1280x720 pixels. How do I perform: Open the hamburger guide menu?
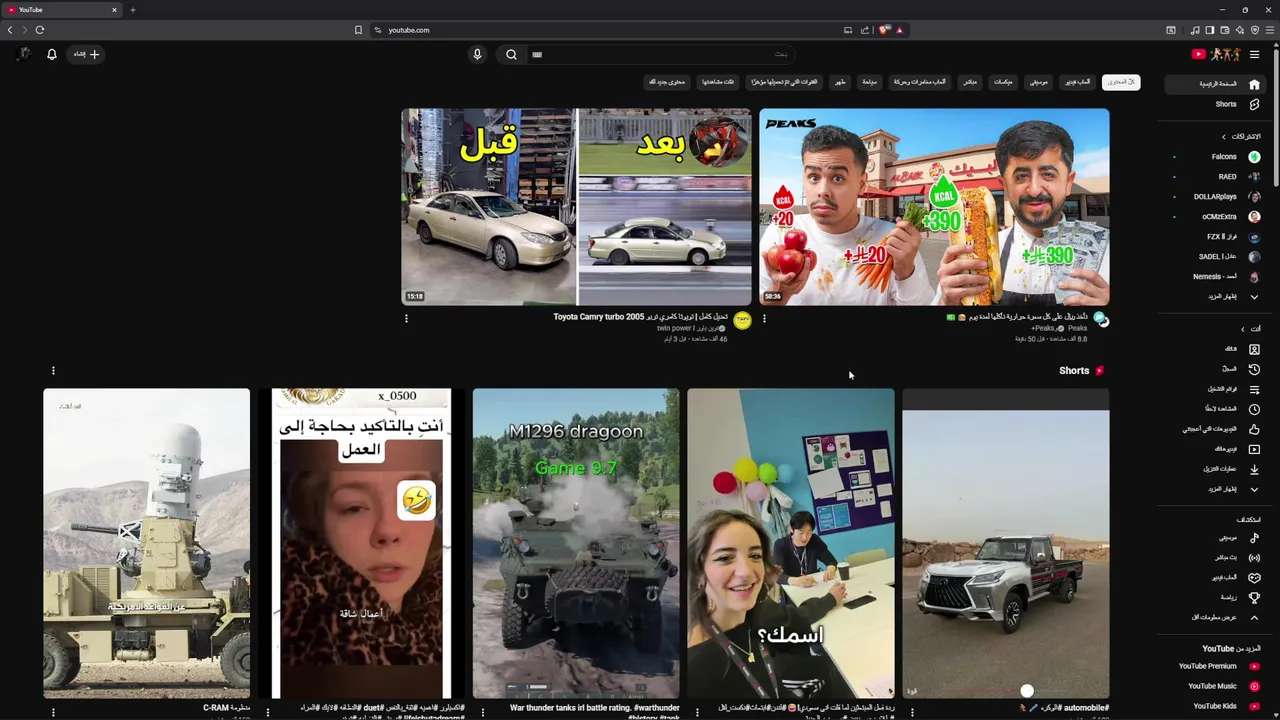[x=1254, y=54]
